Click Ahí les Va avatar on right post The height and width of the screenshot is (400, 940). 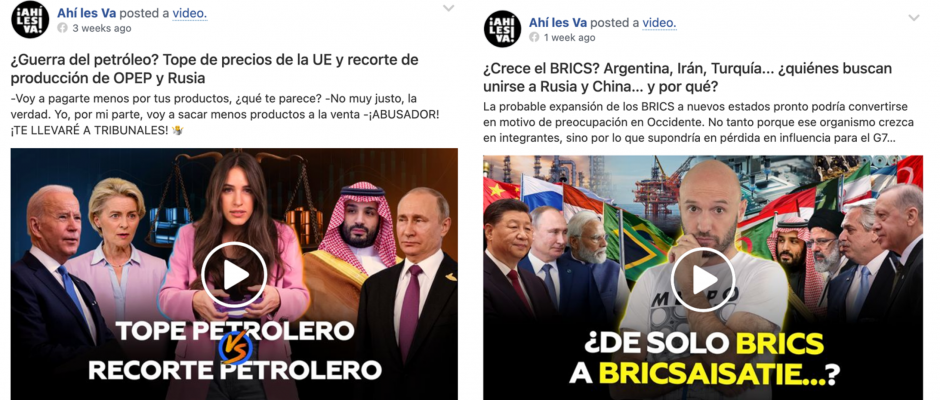coord(502,29)
